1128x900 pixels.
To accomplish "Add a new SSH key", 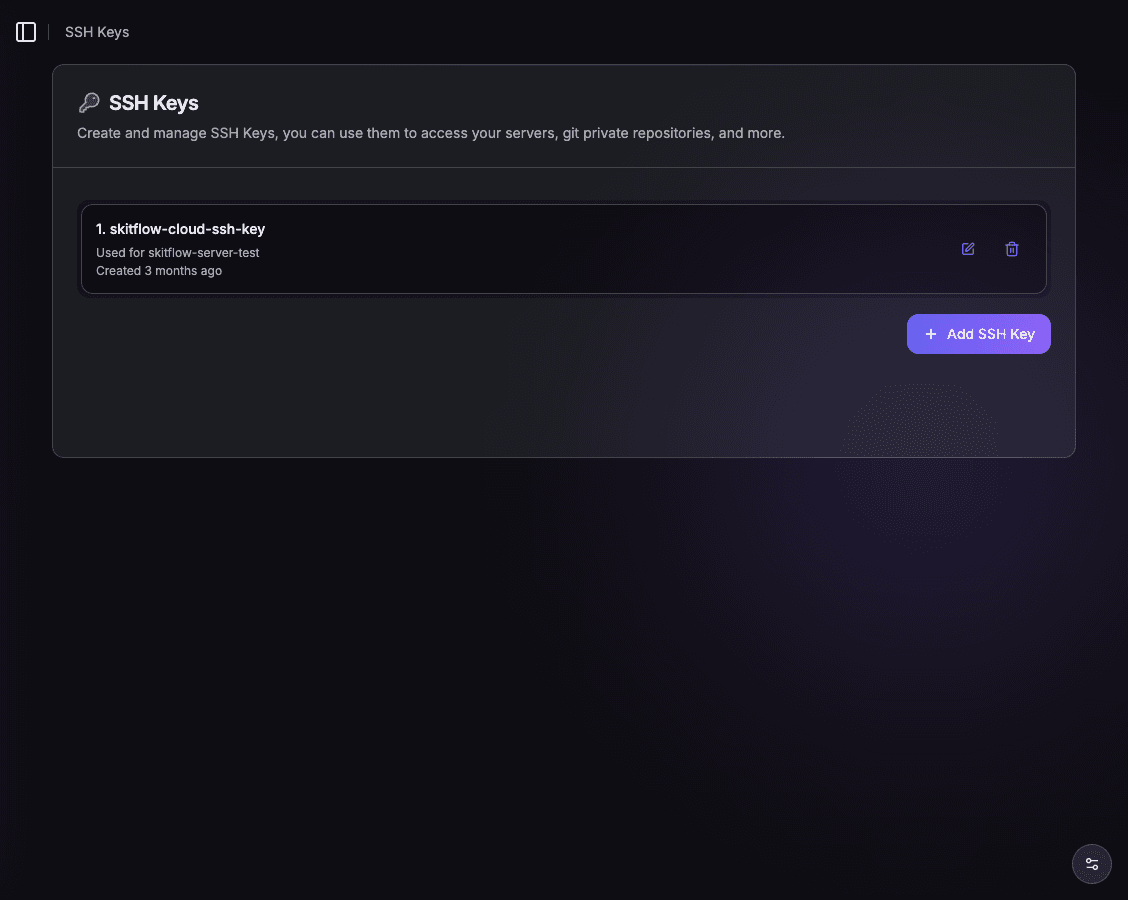I will 978,334.
